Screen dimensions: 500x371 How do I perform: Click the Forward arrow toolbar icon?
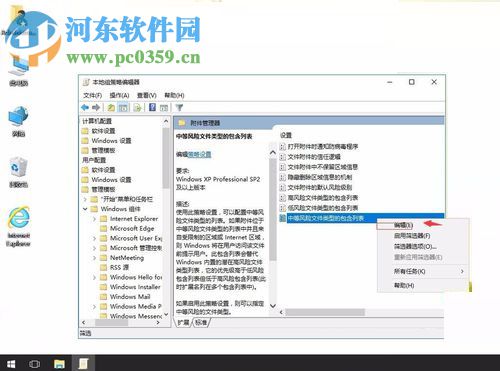pos(96,108)
